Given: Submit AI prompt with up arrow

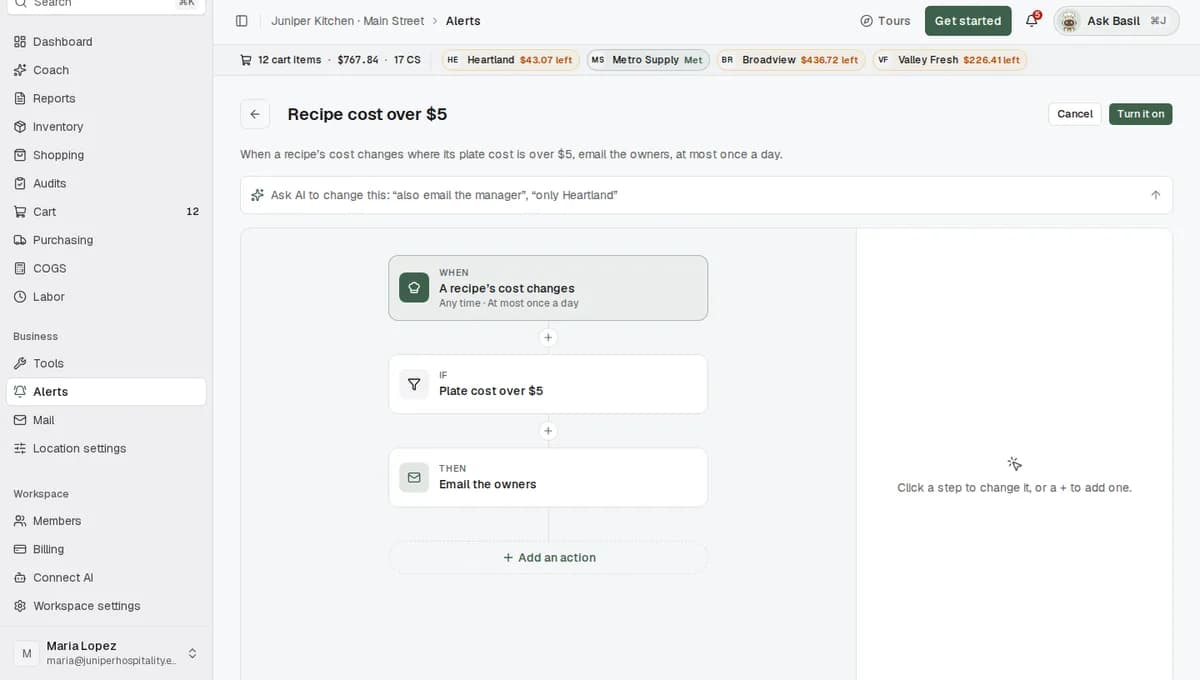Looking at the screenshot, I should click(1156, 195).
